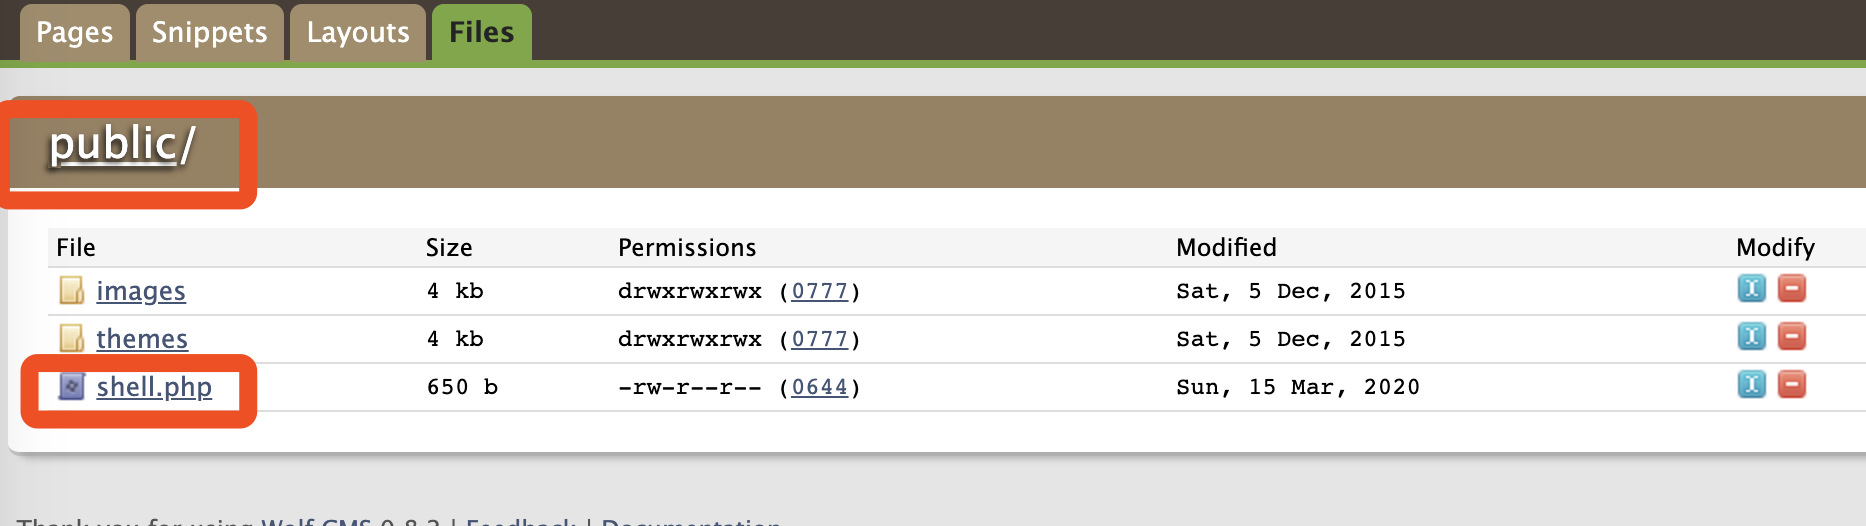1866x526 pixels.
Task: Open the images folder link
Action: (141, 291)
